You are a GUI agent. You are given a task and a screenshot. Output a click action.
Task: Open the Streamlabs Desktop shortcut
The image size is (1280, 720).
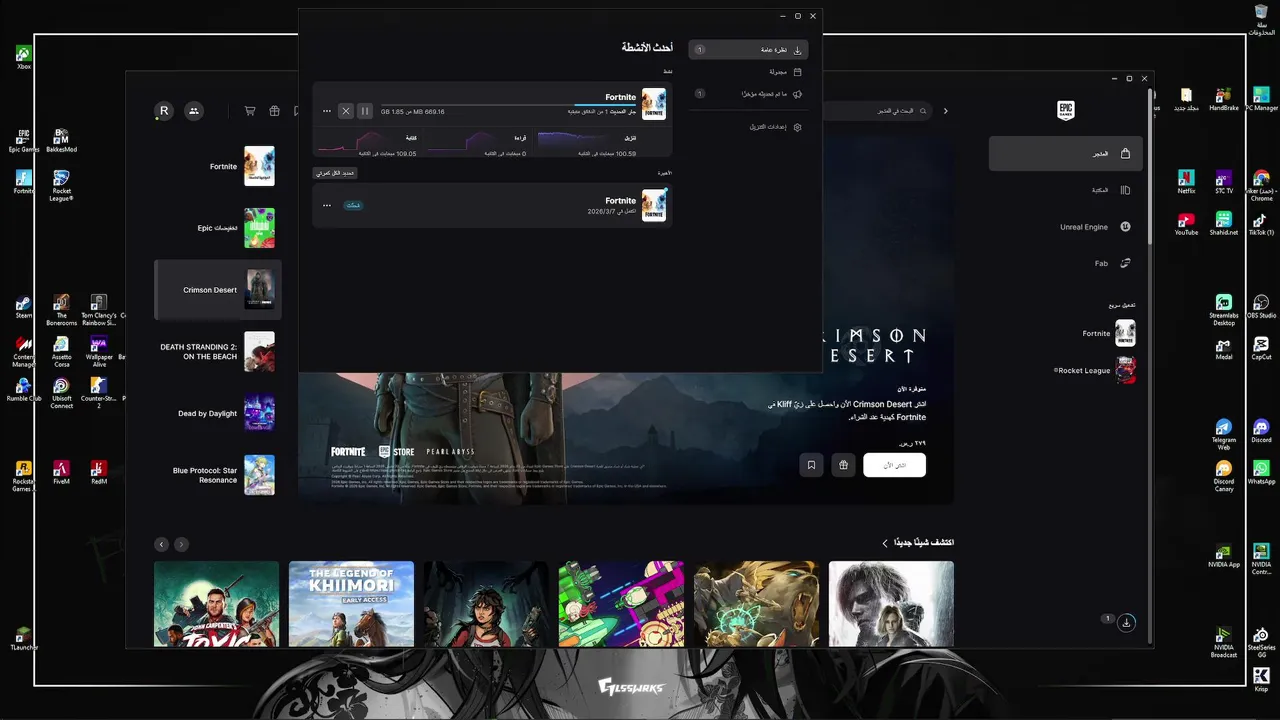pos(1224,310)
